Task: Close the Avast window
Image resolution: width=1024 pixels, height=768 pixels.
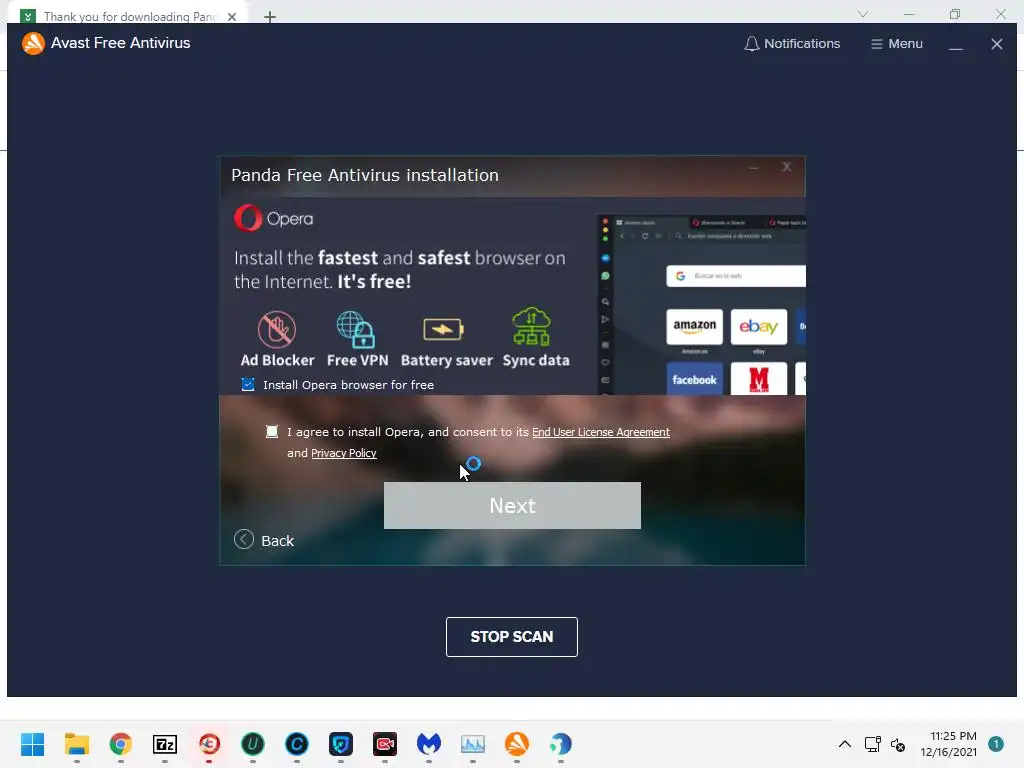Action: tap(997, 44)
